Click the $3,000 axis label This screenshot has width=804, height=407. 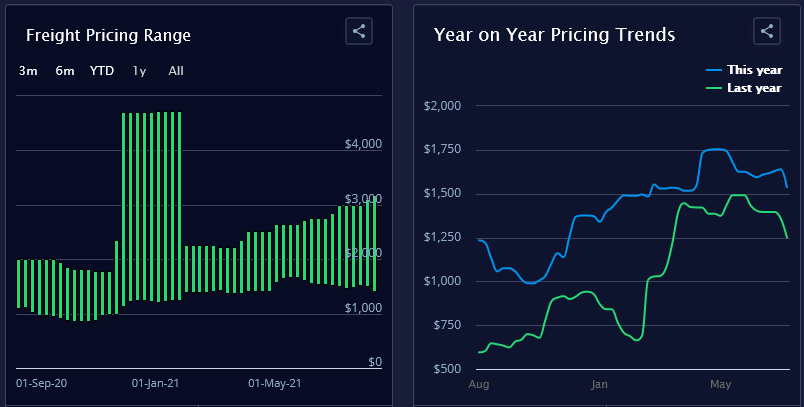(x=364, y=199)
